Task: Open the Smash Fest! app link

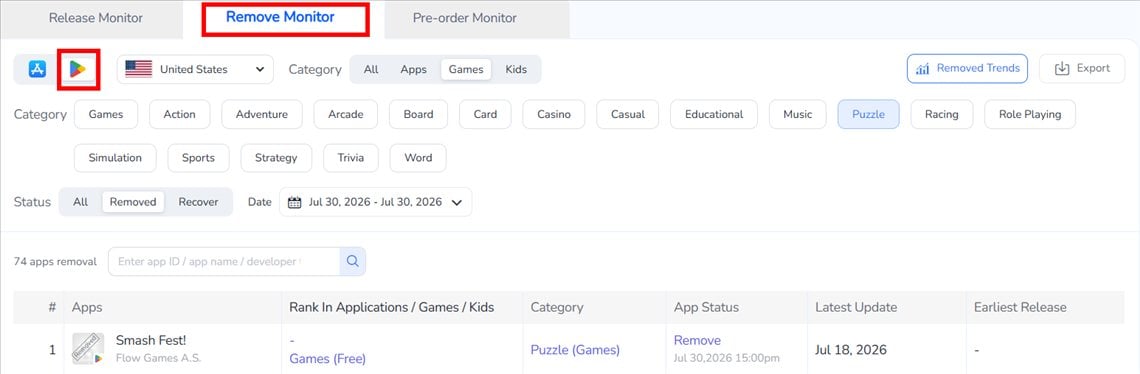Action: [x=151, y=340]
